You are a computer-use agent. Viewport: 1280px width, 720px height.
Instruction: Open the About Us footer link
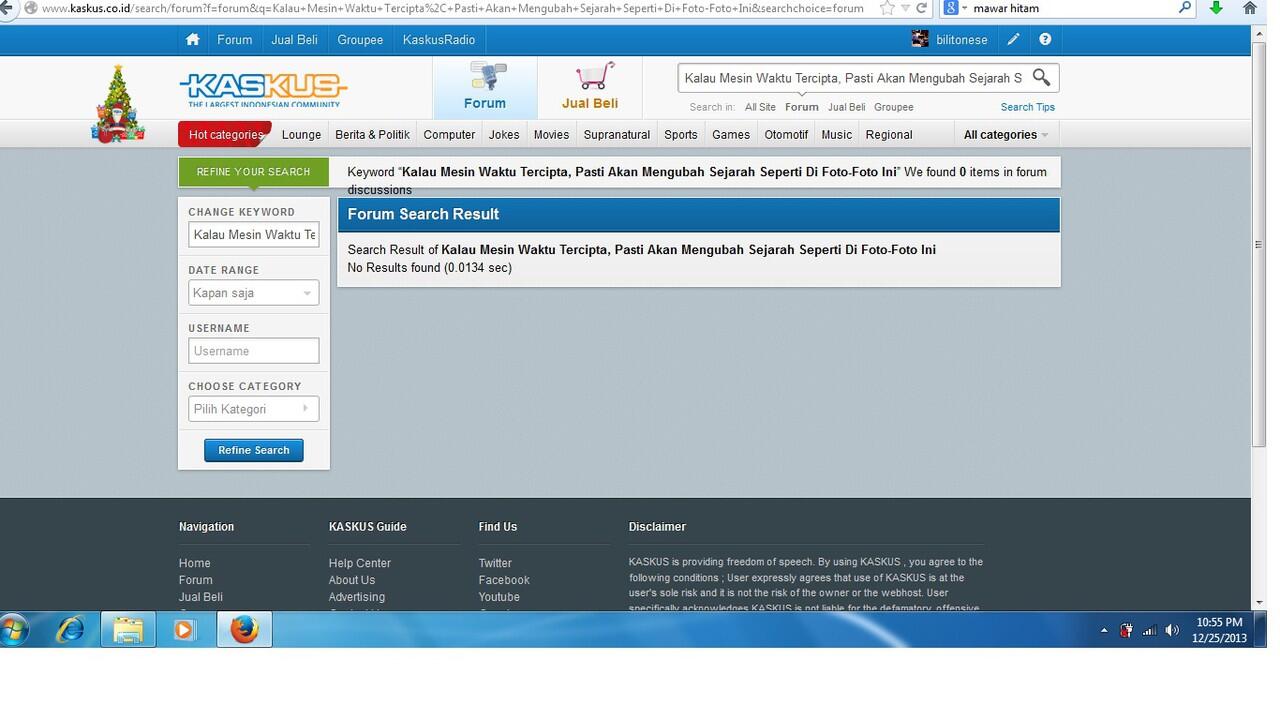click(x=352, y=580)
